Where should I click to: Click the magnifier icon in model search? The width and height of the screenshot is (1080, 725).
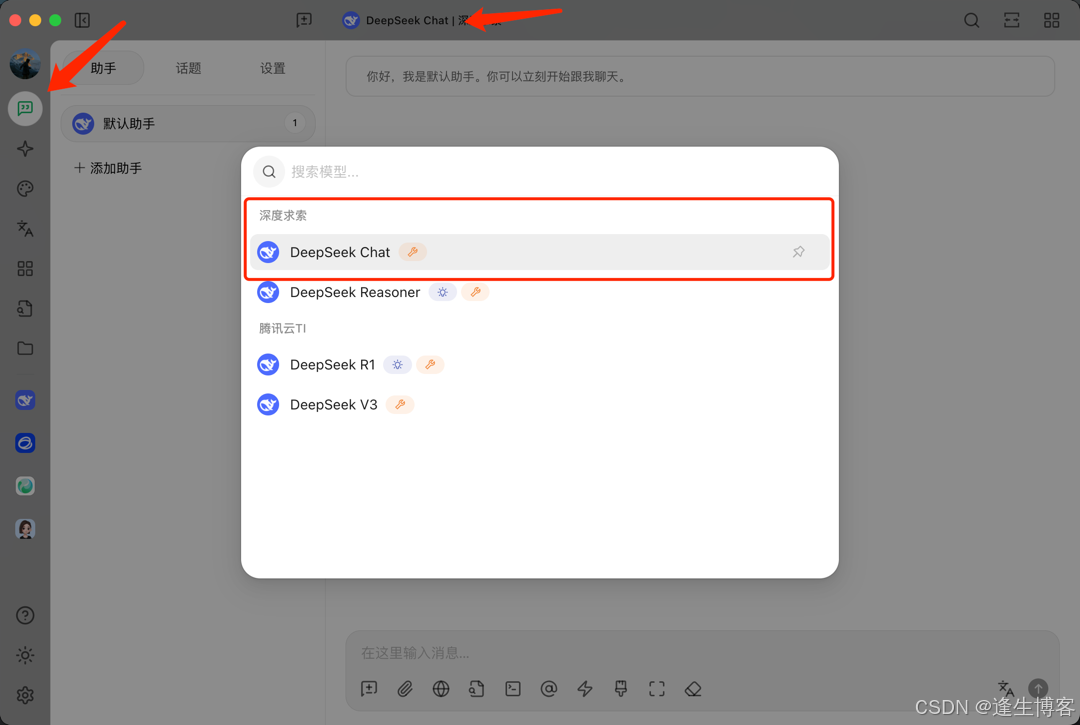click(269, 171)
